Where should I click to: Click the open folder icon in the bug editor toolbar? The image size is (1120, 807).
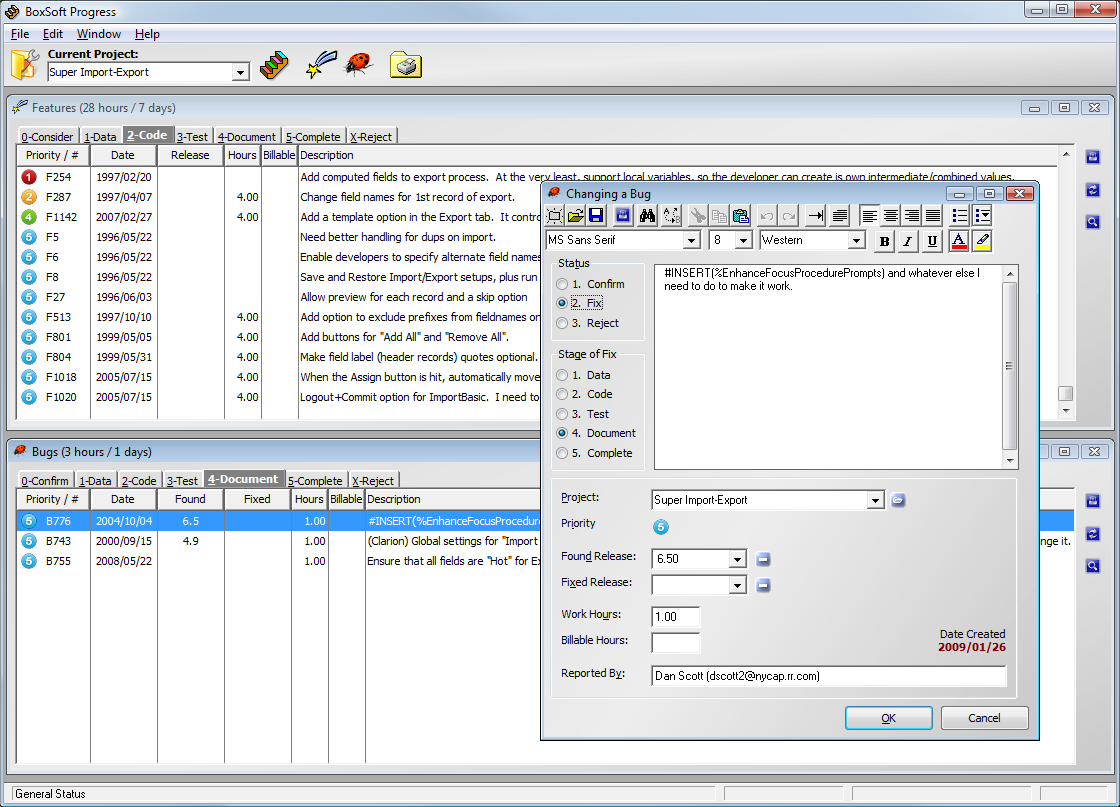point(575,216)
